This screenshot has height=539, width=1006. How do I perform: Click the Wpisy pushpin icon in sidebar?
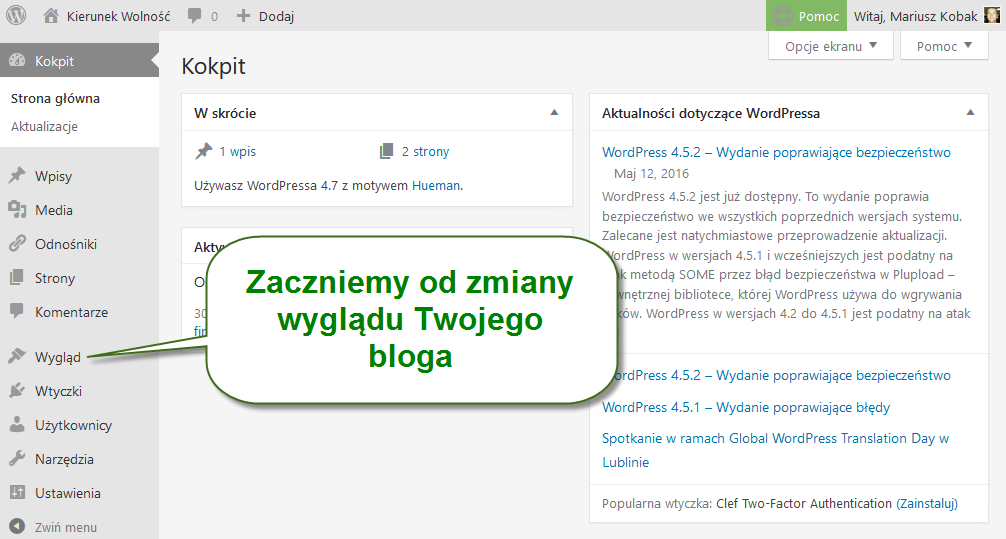tap(17, 175)
